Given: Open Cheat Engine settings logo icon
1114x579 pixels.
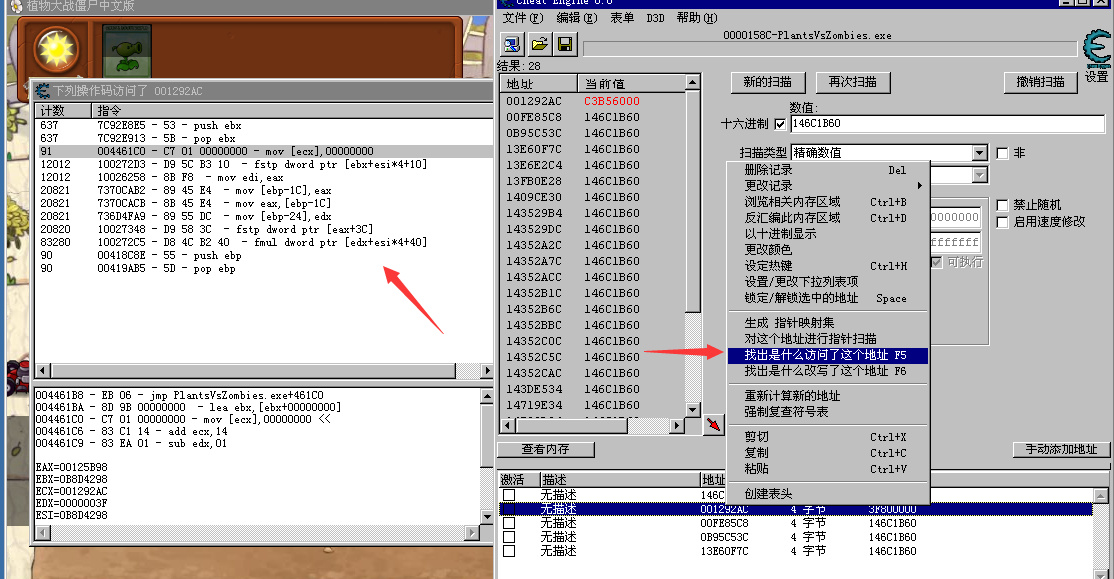Looking at the screenshot, I should [x=1096, y=50].
